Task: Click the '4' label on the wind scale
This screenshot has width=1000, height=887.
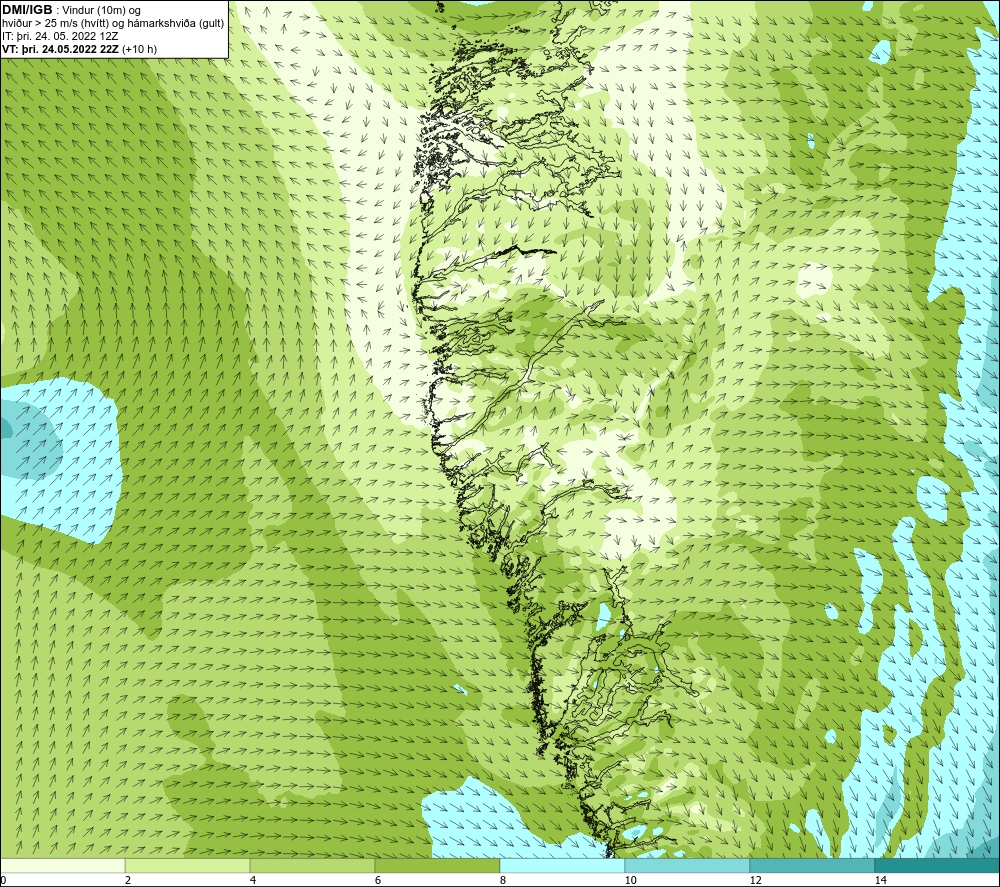Action: pyautogui.click(x=253, y=881)
